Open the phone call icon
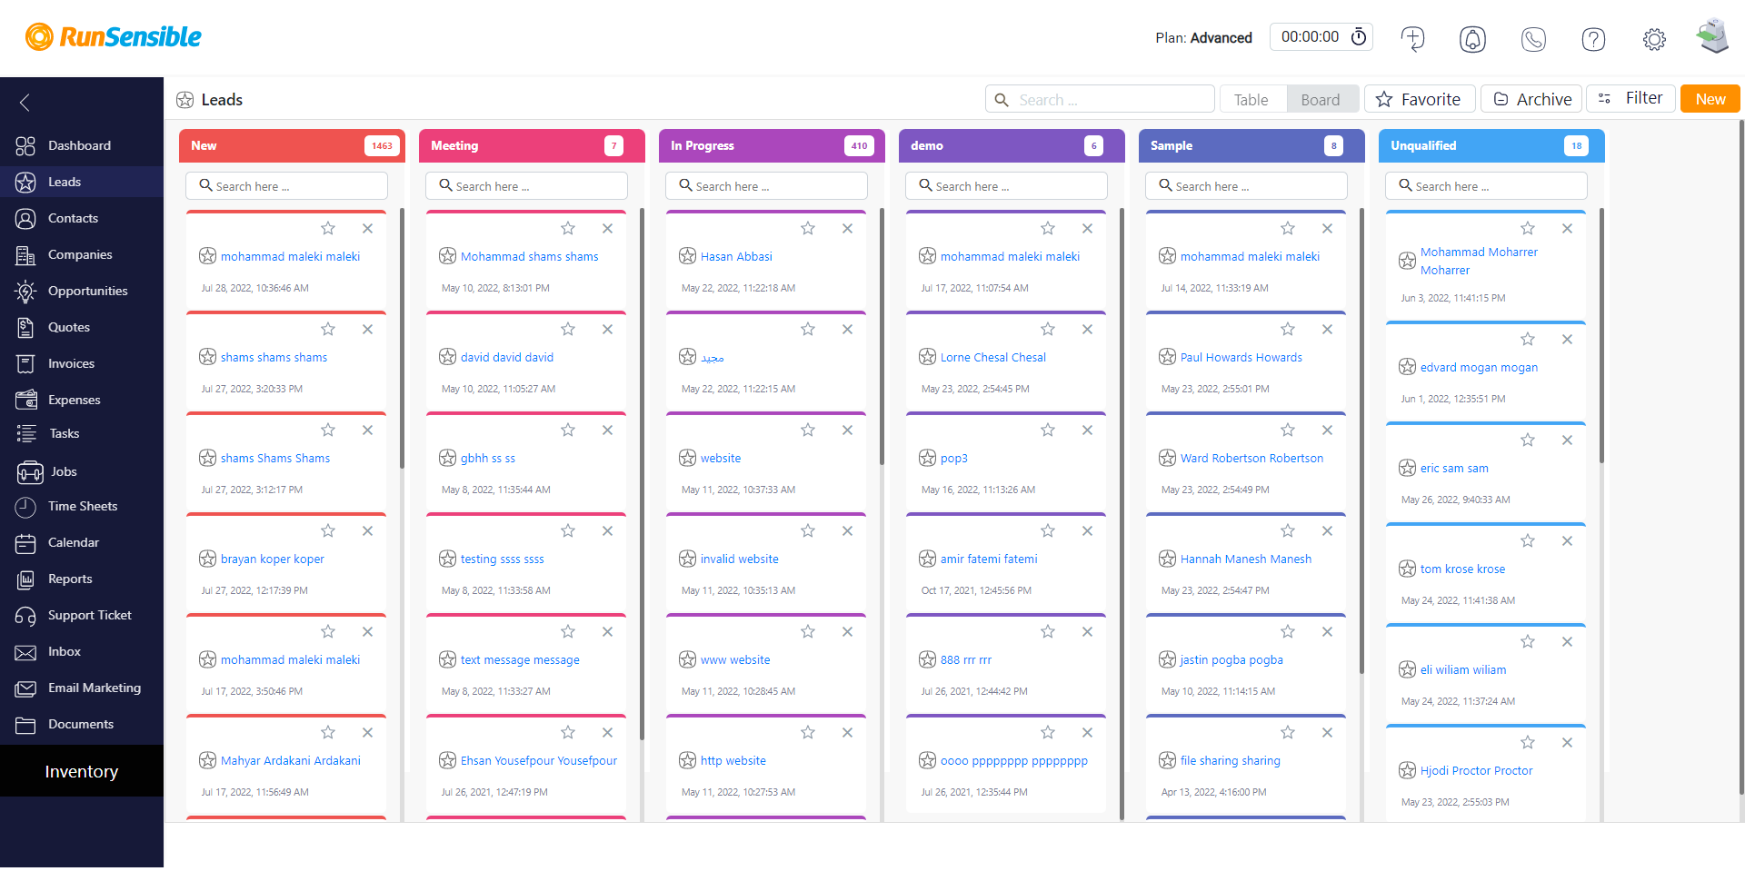The height and width of the screenshot is (881, 1745). coord(1533,39)
